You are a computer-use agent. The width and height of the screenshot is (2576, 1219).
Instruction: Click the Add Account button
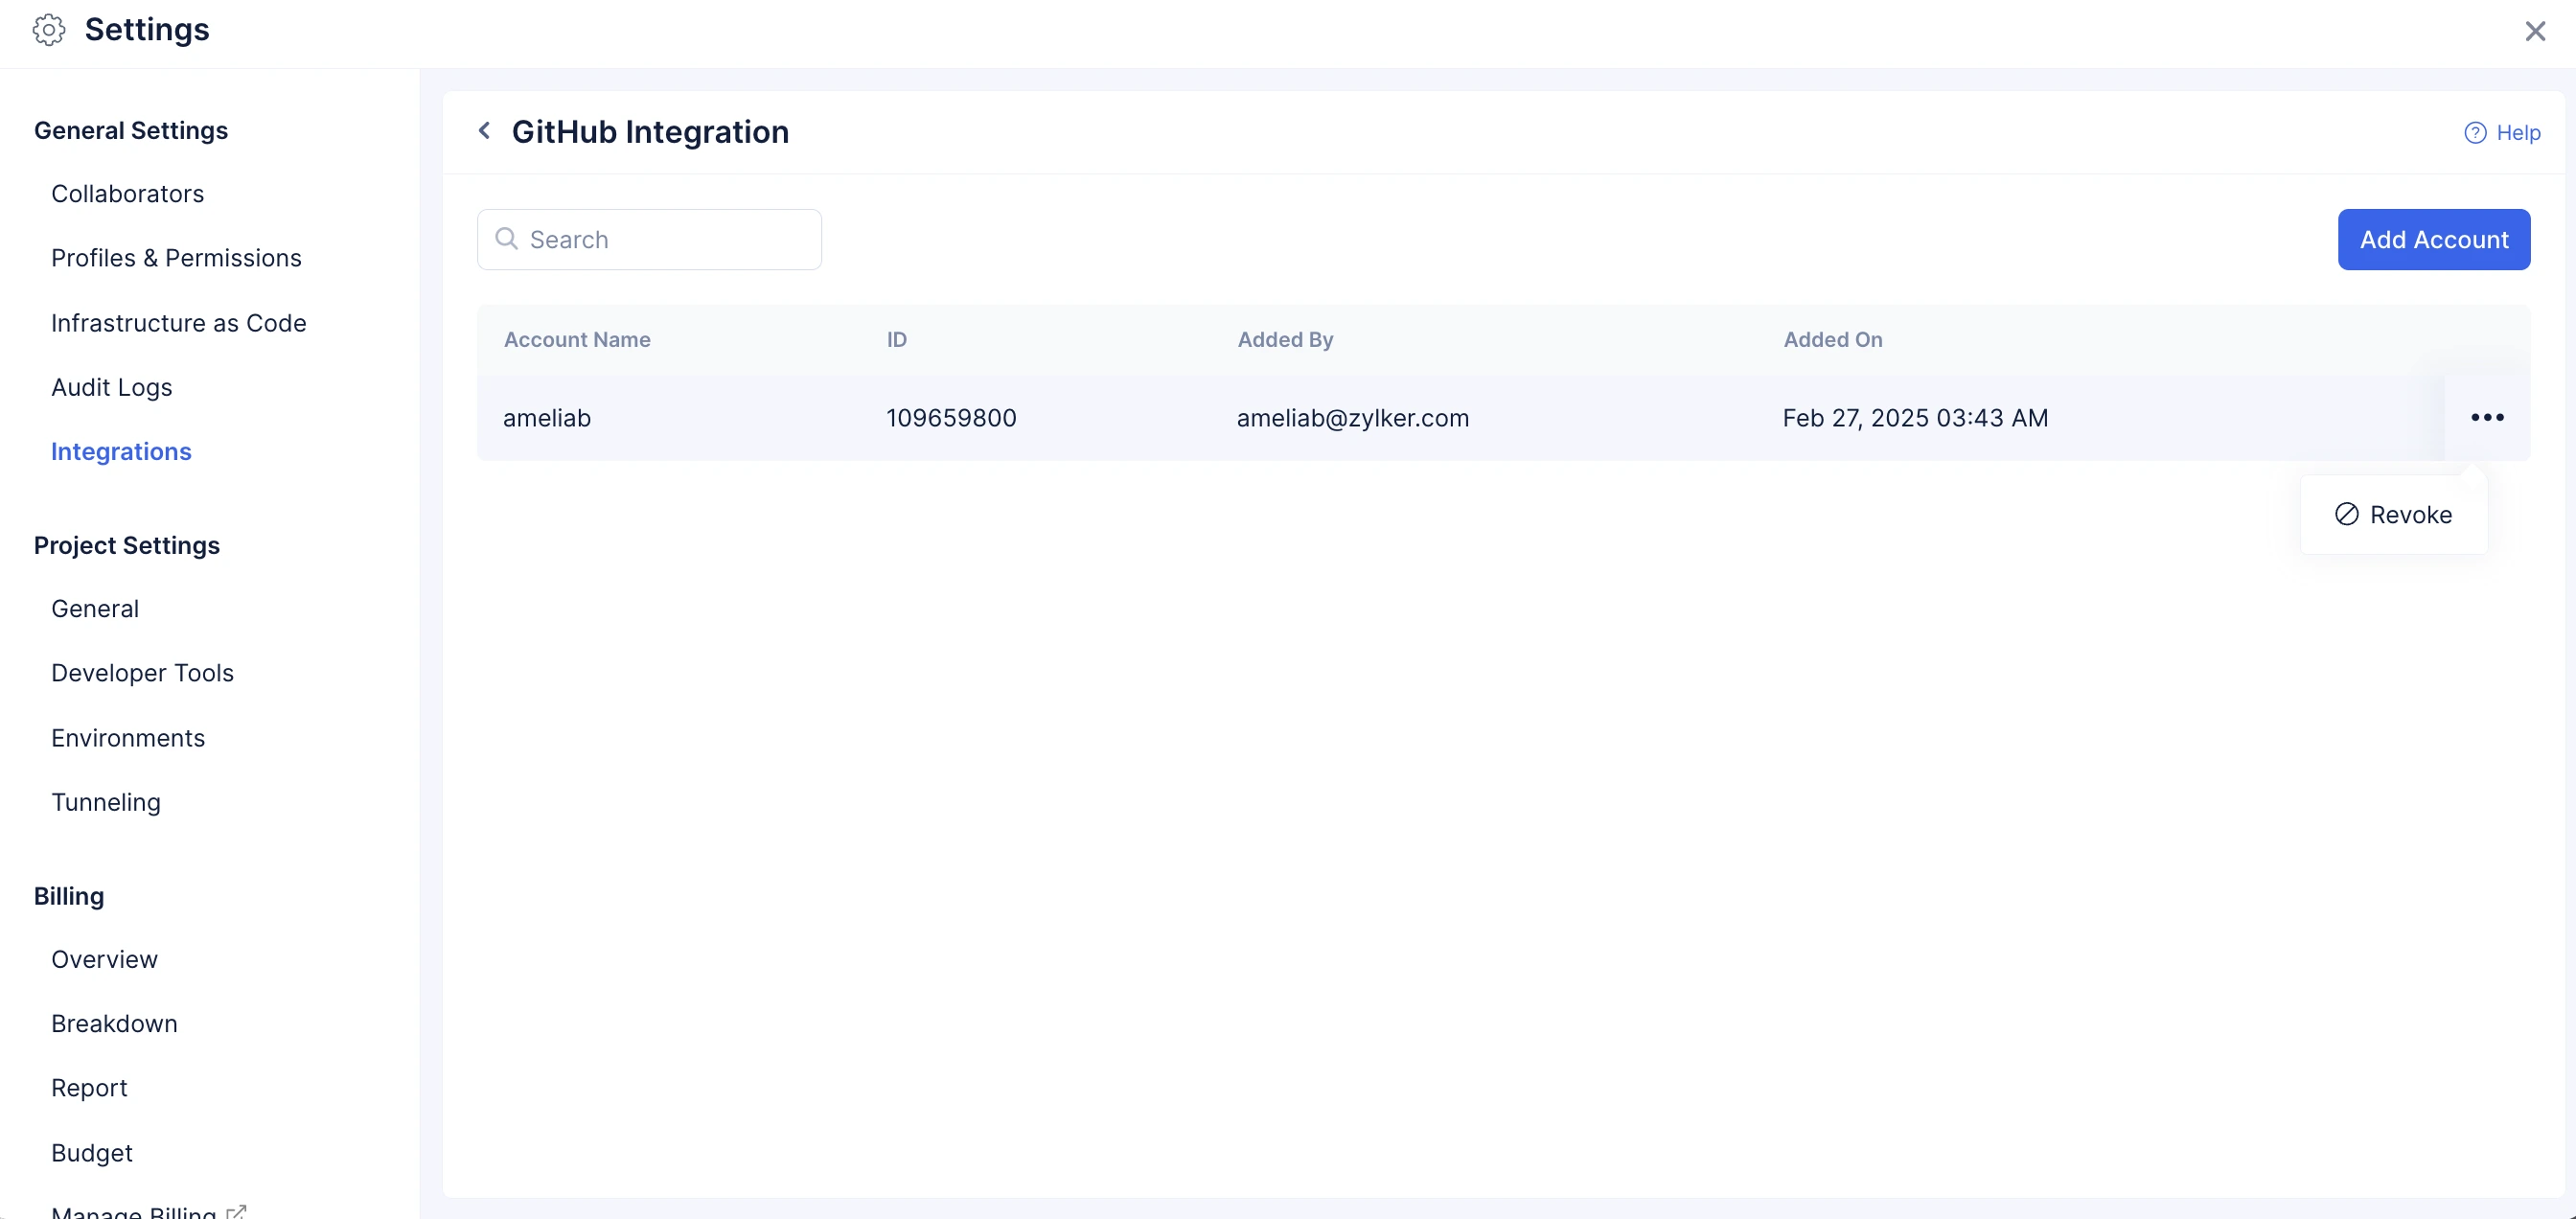[x=2433, y=239]
